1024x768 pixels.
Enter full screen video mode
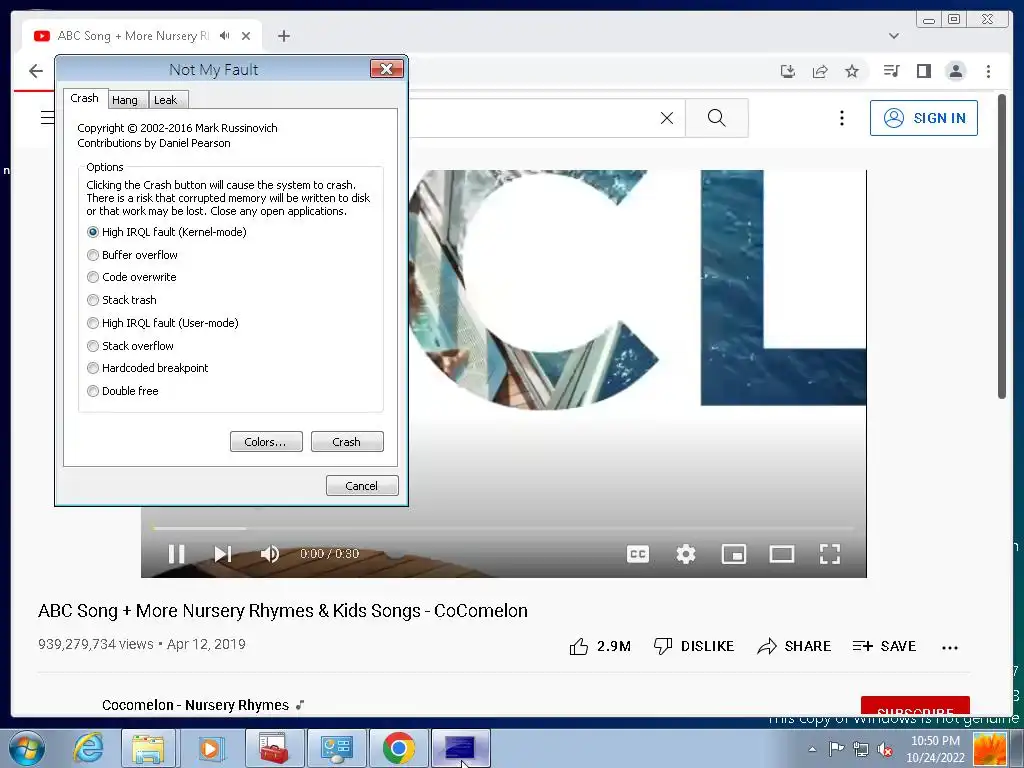pos(830,554)
